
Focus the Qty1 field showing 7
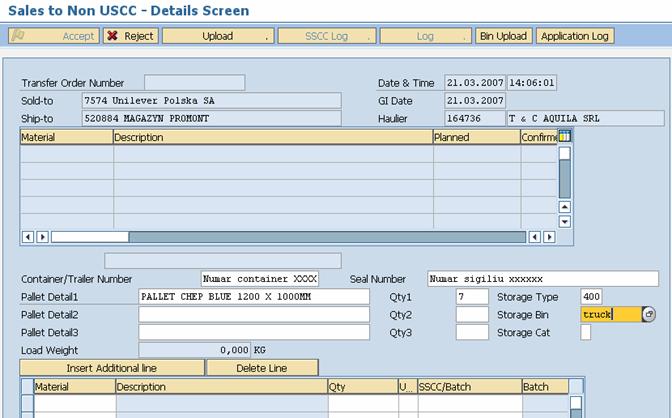(472, 297)
